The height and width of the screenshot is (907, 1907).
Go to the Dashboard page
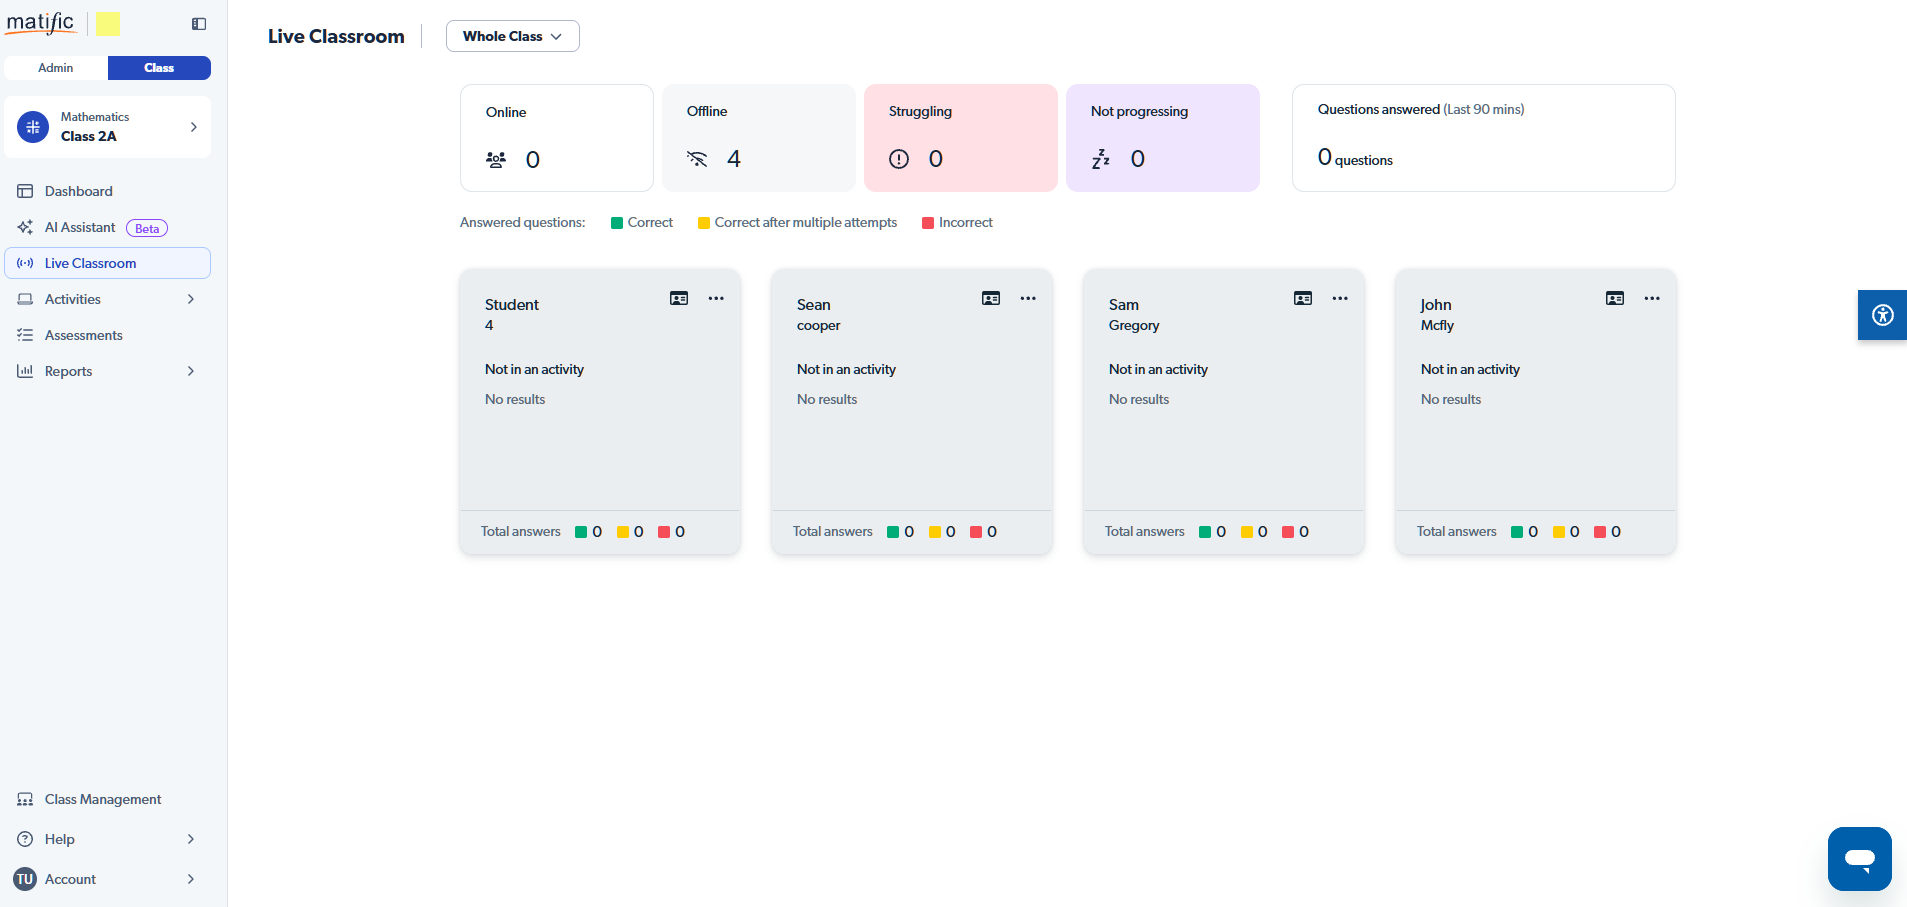point(79,191)
